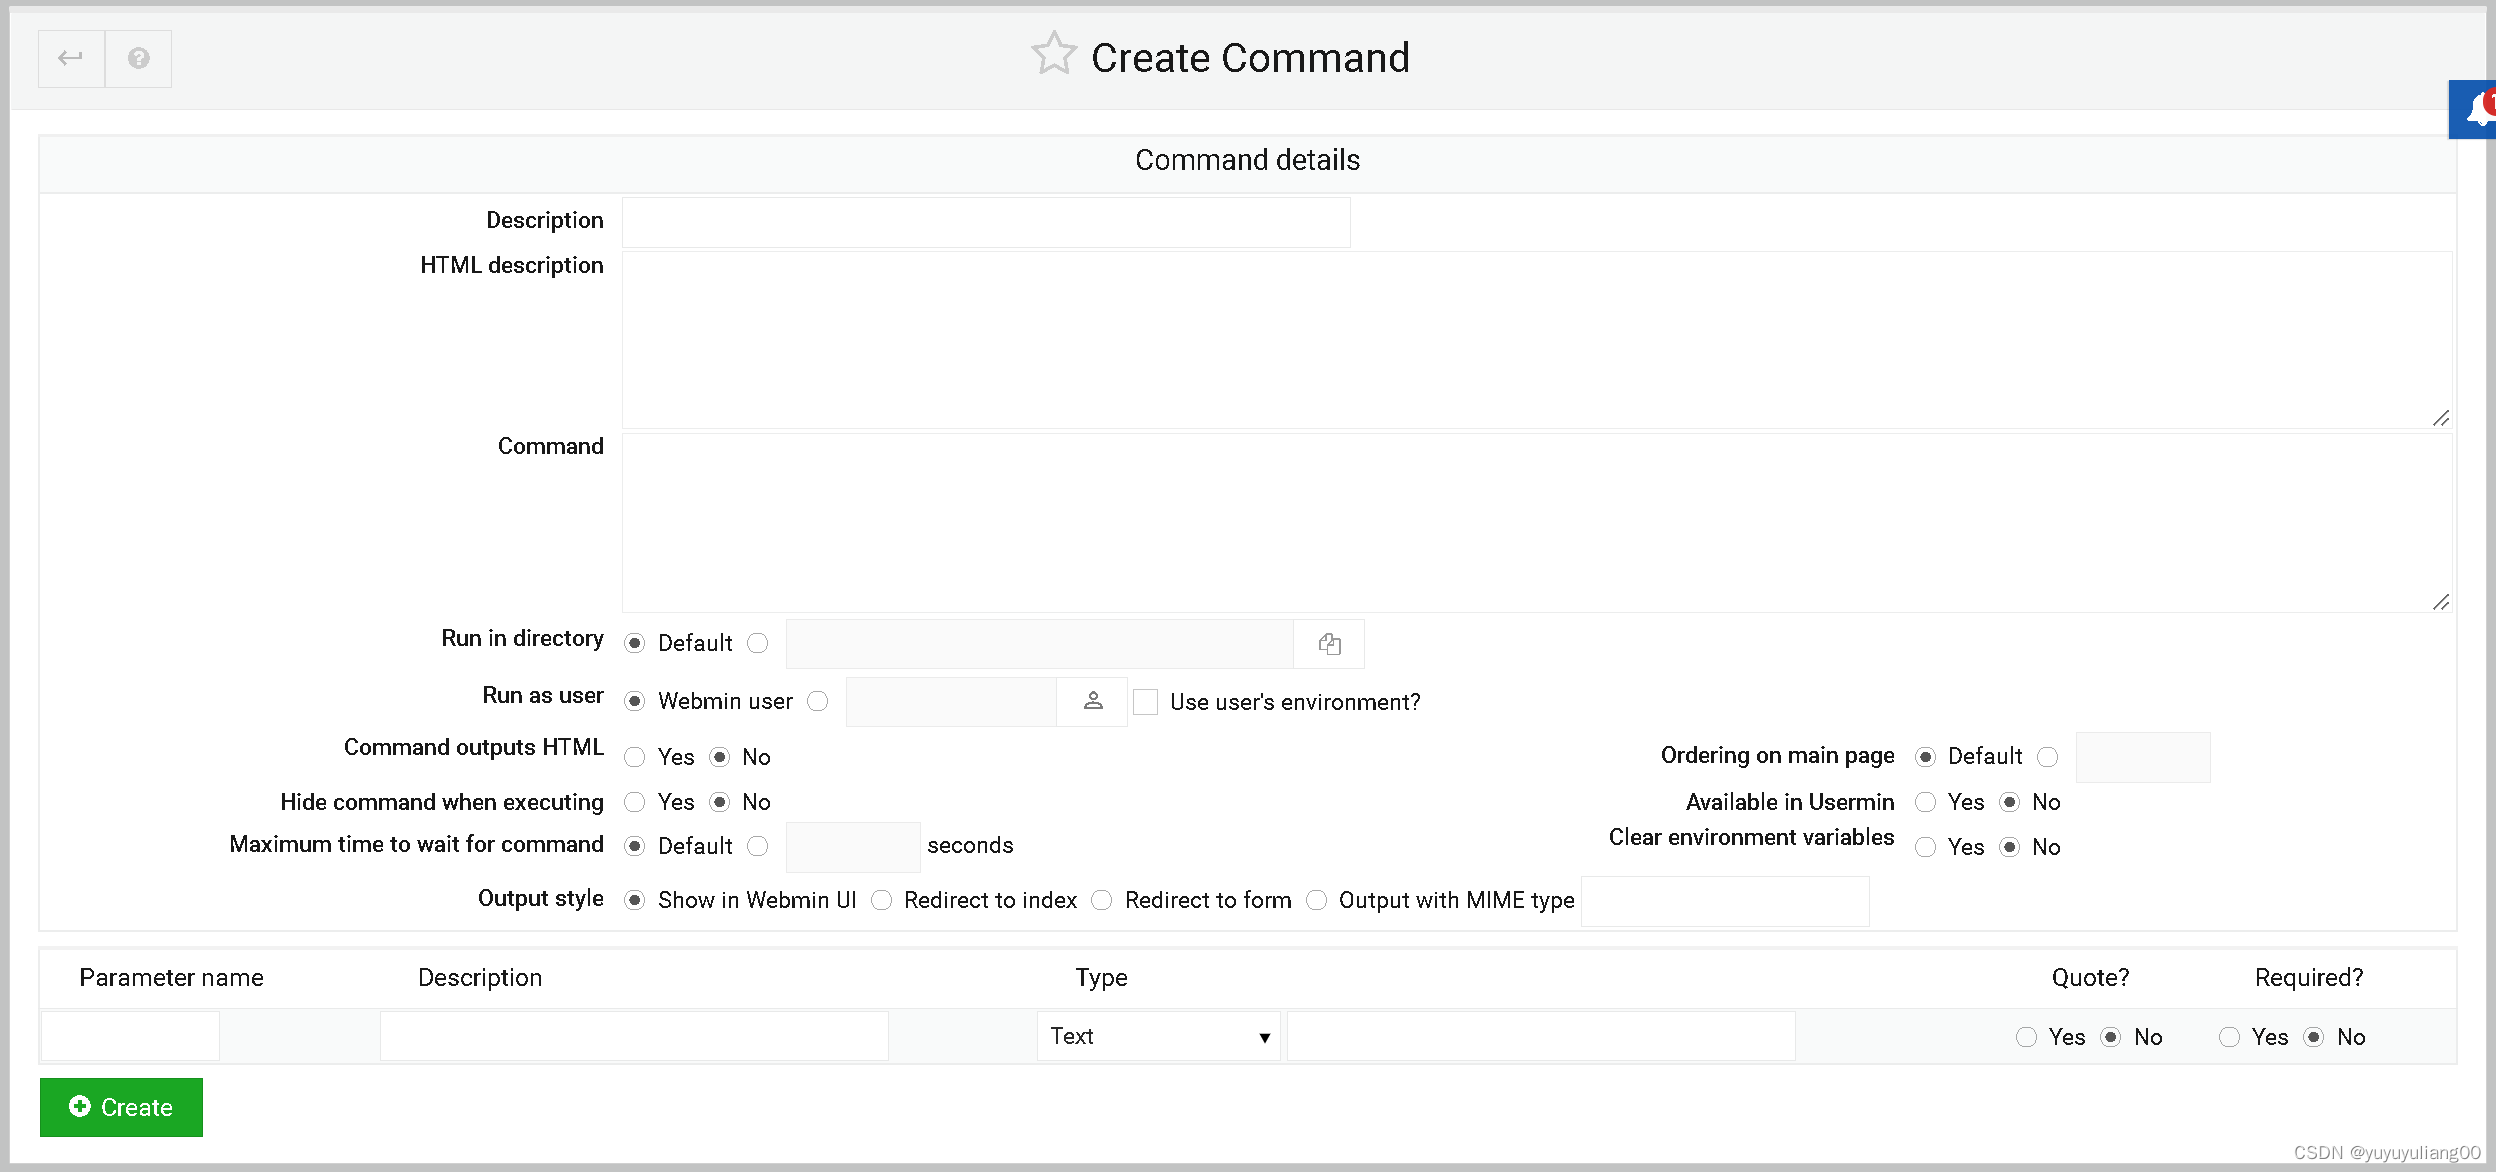
Task: Open the user picker next to Run as user
Action: pos(1092,701)
